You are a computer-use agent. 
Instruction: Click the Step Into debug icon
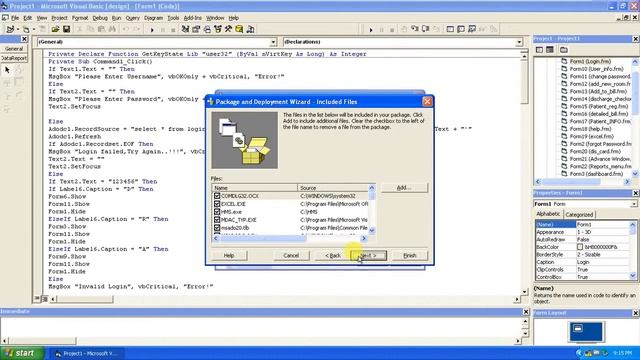[414, 29]
